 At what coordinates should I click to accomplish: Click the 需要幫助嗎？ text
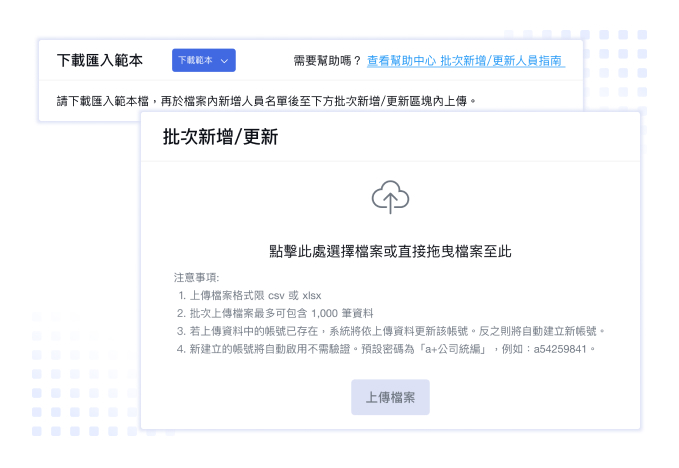point(327,61)
